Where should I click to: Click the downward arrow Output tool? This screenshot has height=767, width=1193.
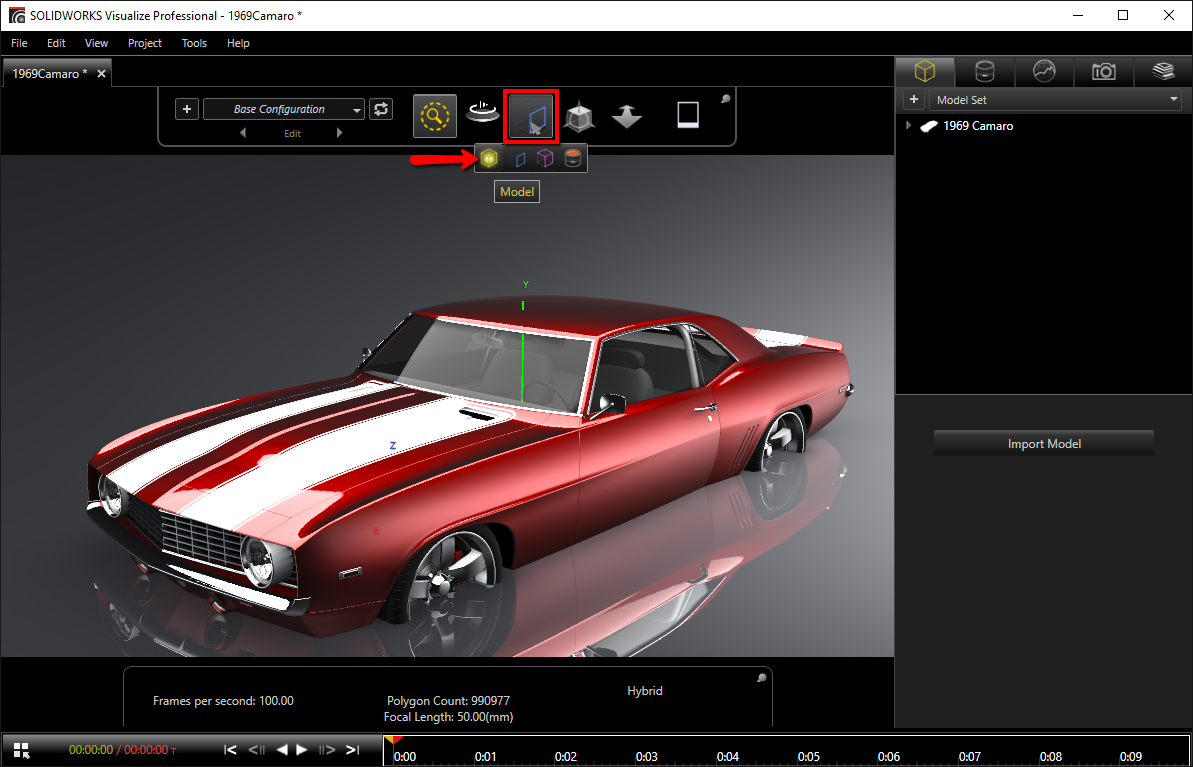point(627,116)
